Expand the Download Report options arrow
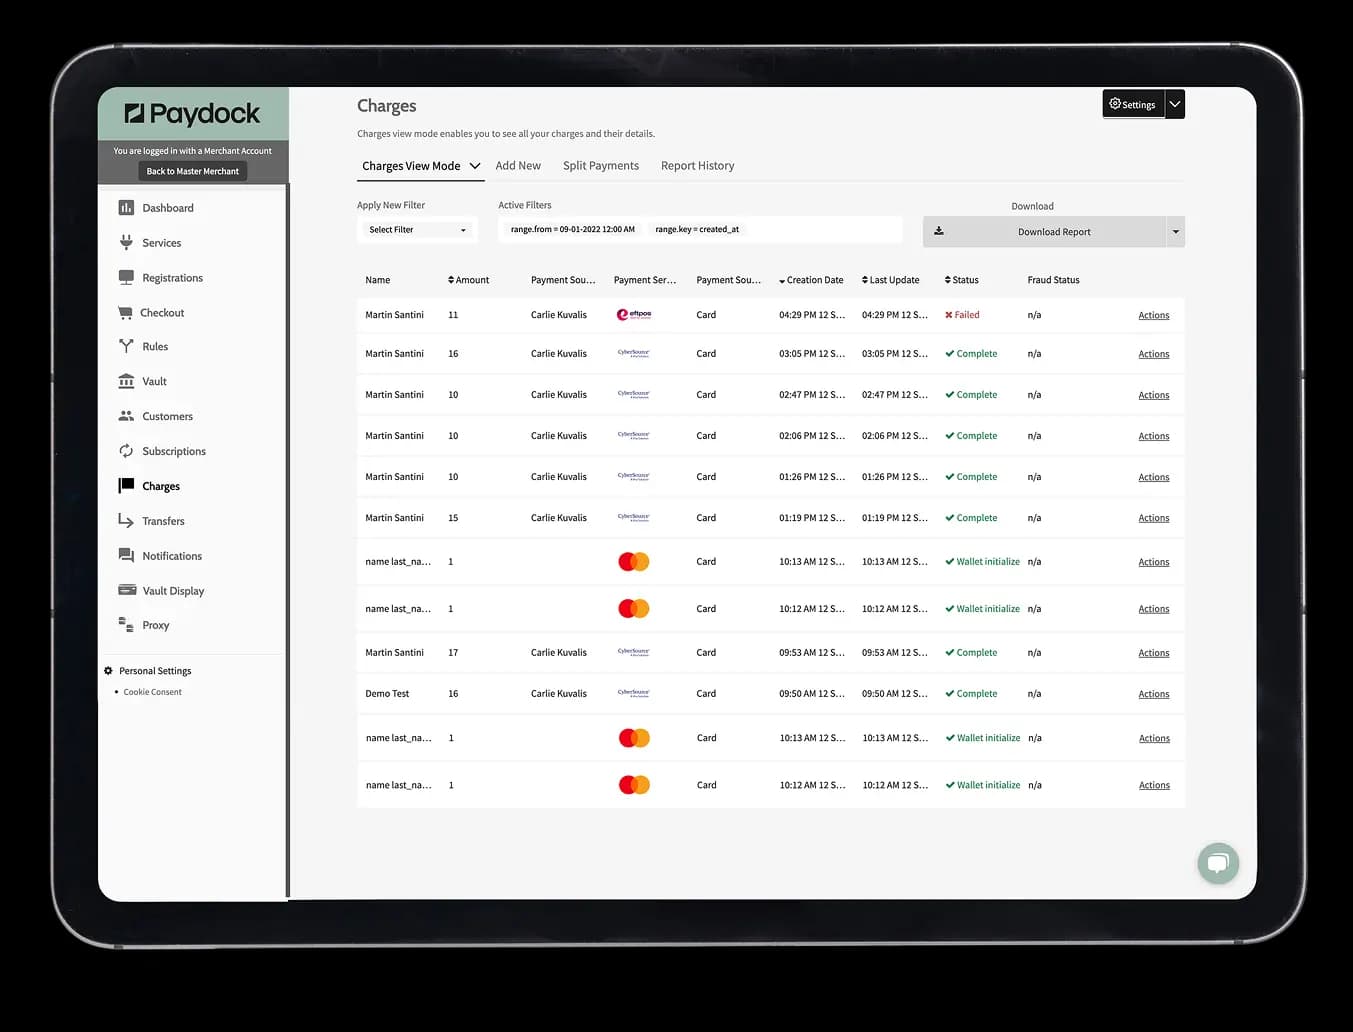 pos(1176,232)
